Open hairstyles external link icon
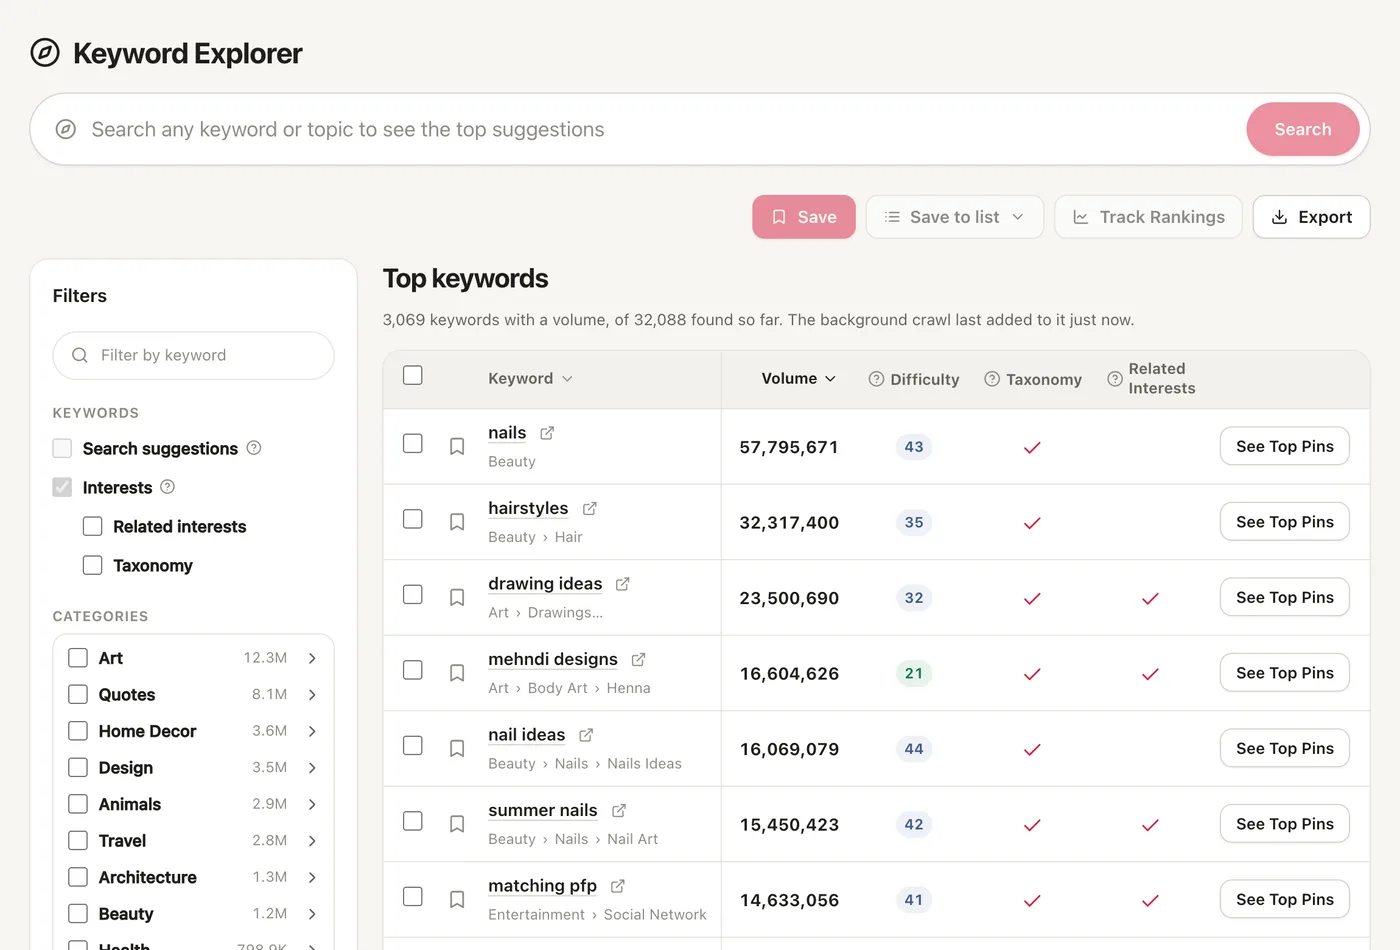Screen dimensions: 1400x950 coord(590,508)
